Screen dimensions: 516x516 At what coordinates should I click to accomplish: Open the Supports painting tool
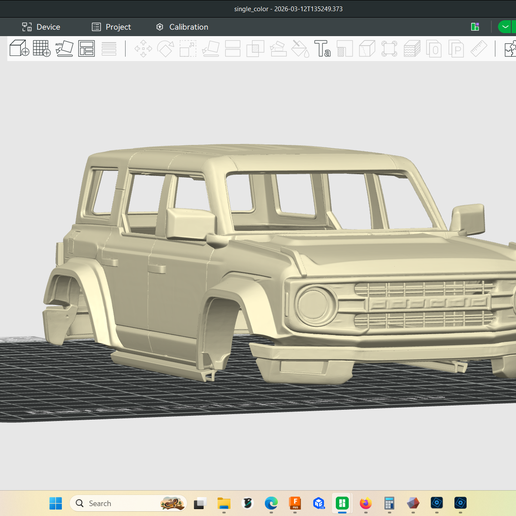[x=278, y=49]
